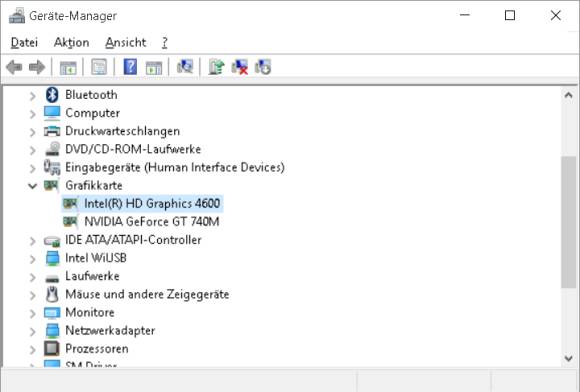
Task: Open the blue Help question-mark toolbar icon
Action: coord(130,67)
